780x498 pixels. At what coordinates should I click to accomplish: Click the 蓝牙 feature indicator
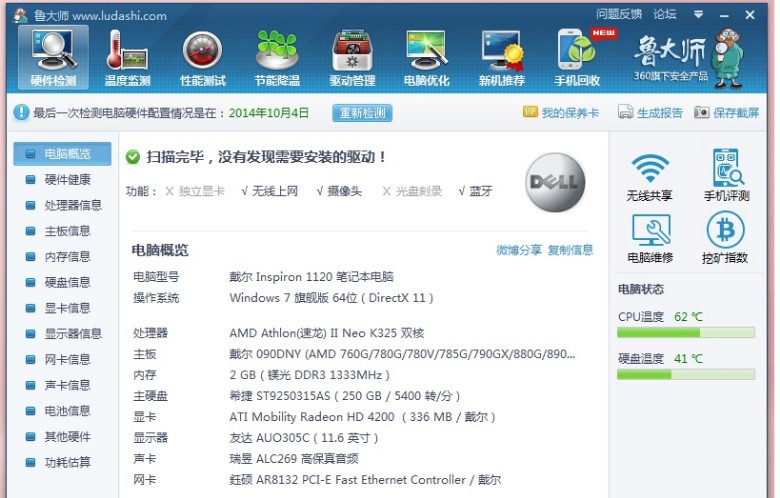point(475,191)
